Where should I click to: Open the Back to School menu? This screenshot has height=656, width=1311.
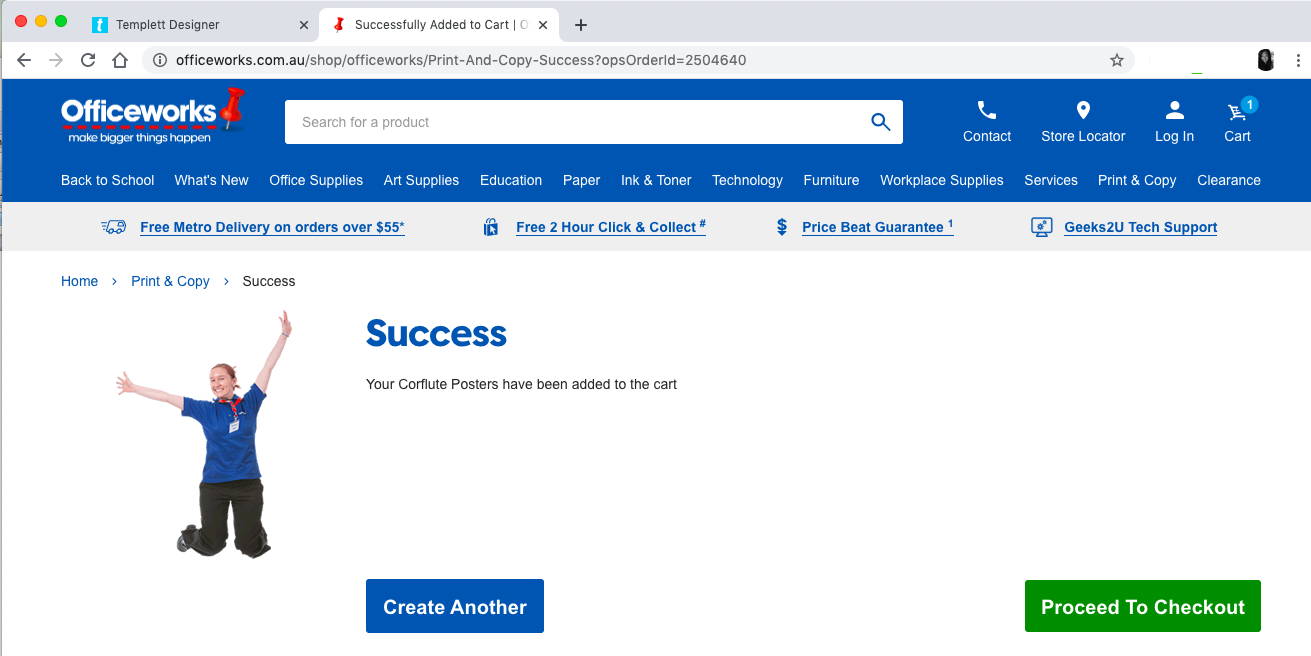tap(108, 180)
